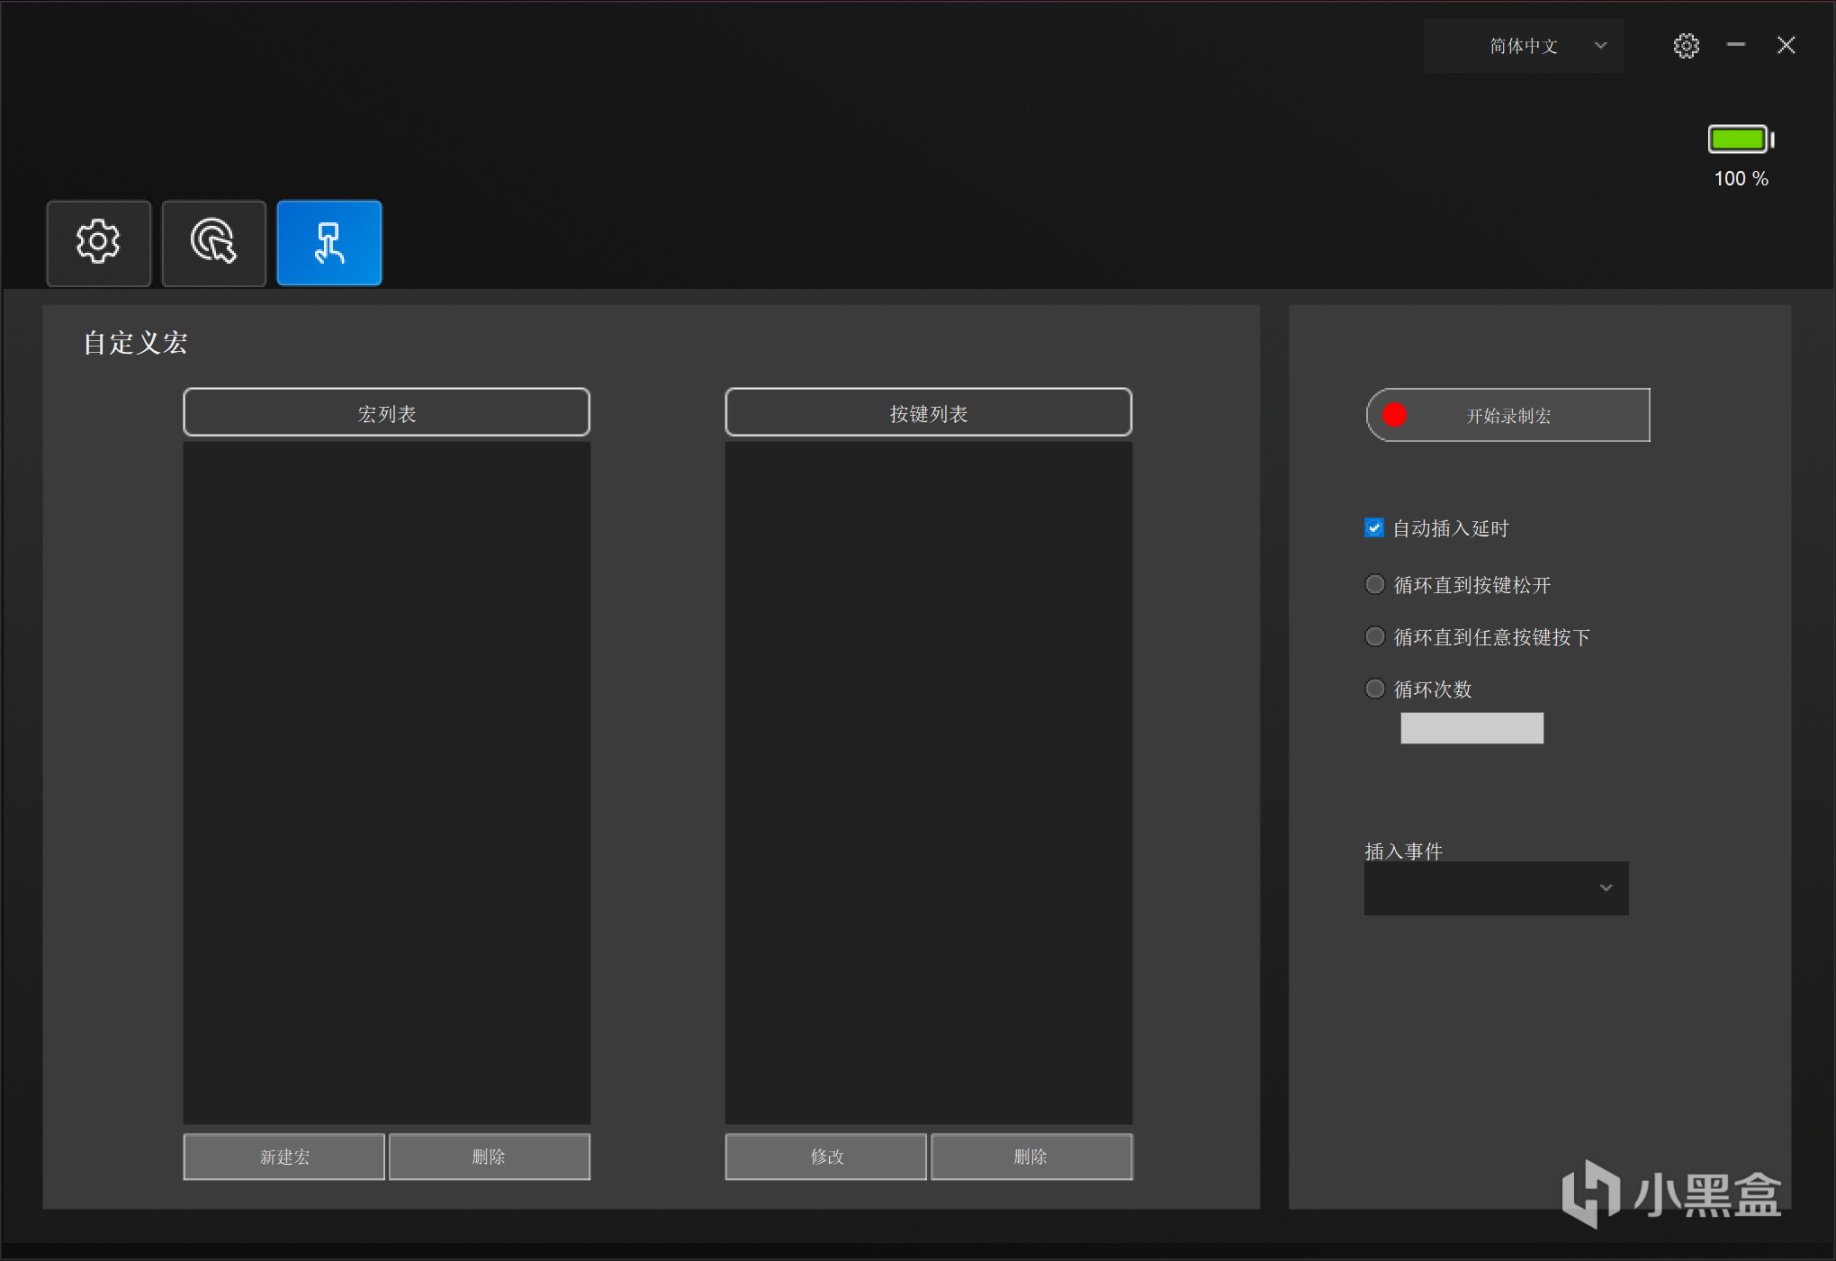Click the 宏列表 header

click(x=387, y=413)
